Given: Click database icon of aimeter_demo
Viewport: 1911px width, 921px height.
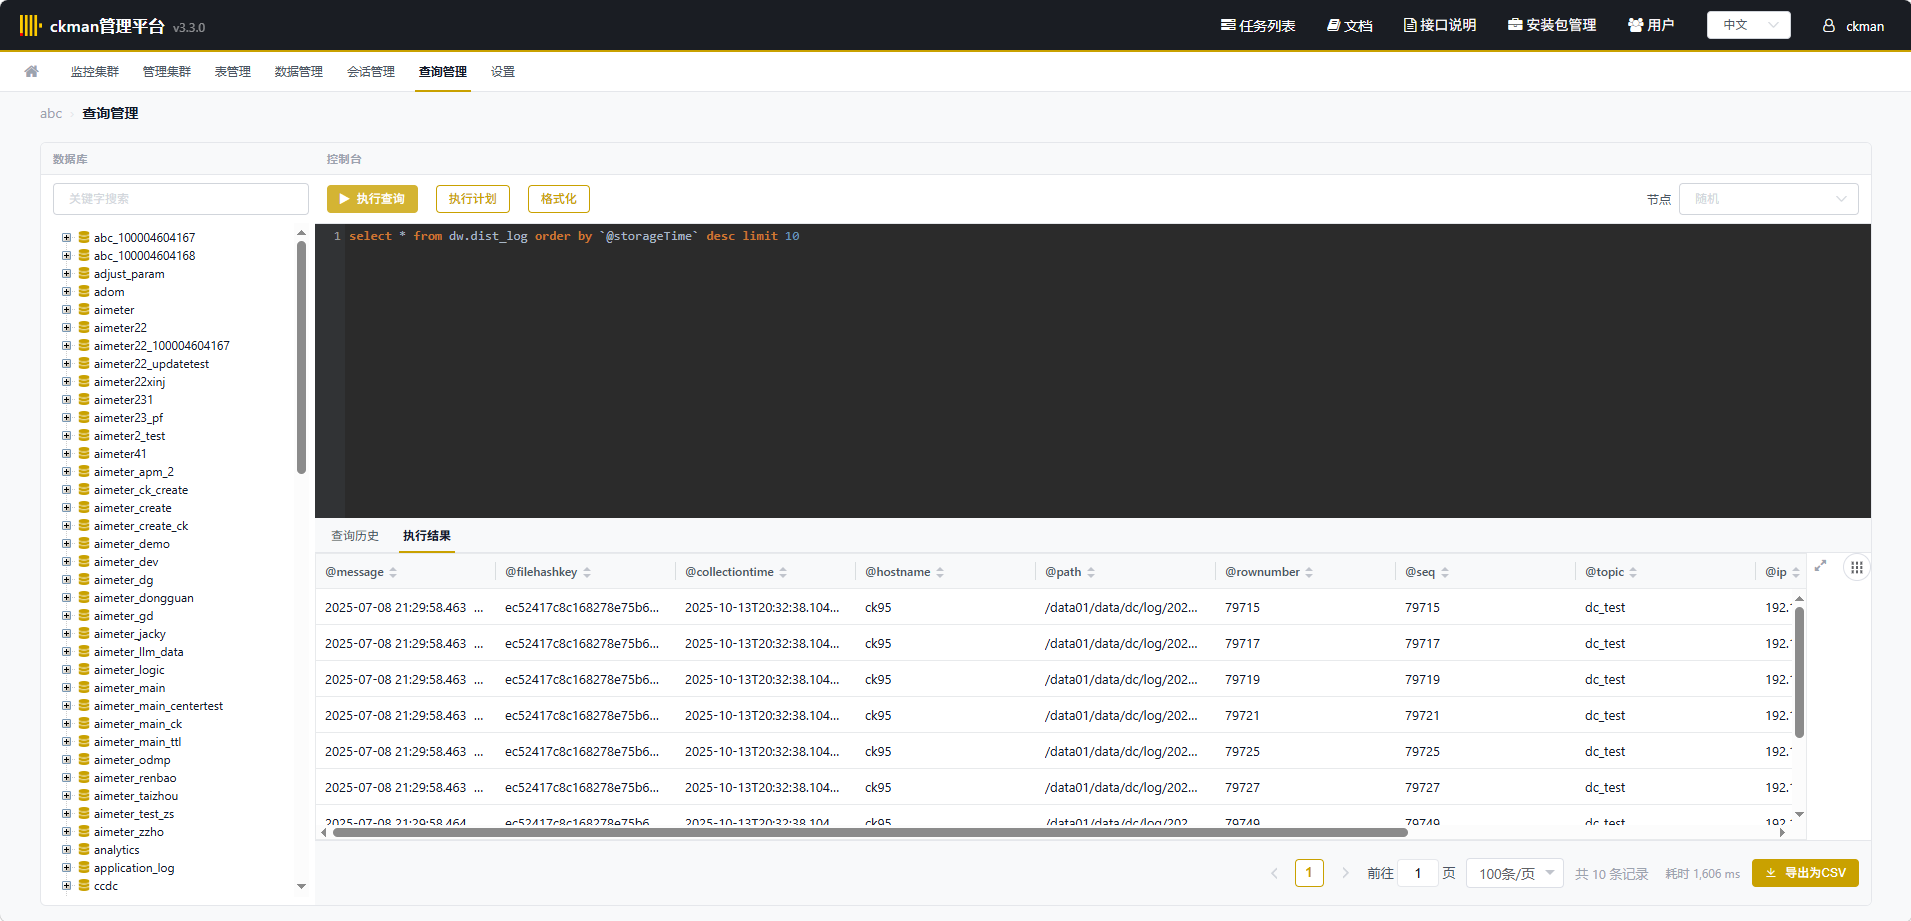Looking at the screenshot, I should click(x=84, y=543).
